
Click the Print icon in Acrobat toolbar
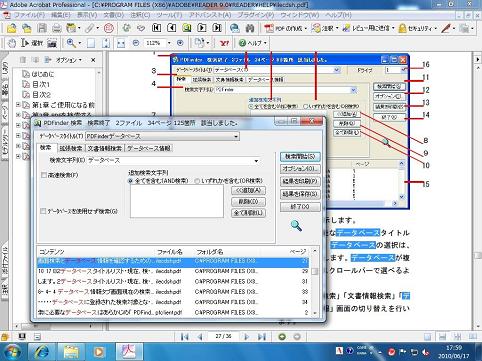click(57, 28)
